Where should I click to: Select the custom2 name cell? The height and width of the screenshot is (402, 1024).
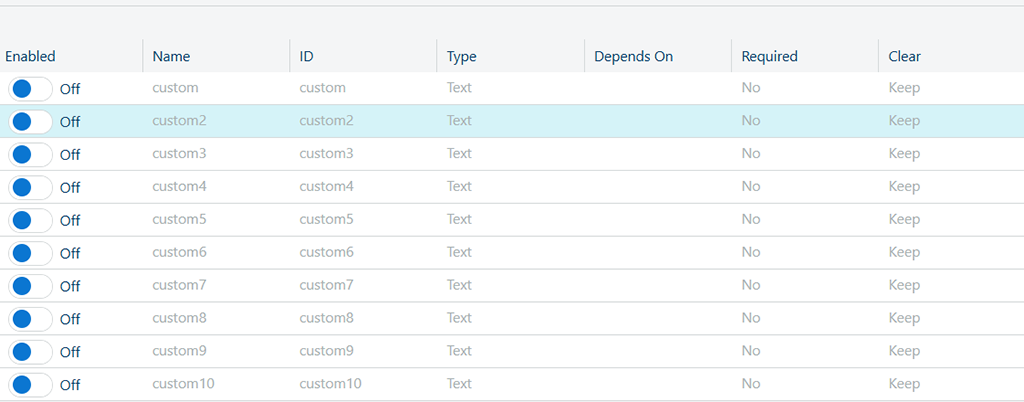(x=179, y=121)
